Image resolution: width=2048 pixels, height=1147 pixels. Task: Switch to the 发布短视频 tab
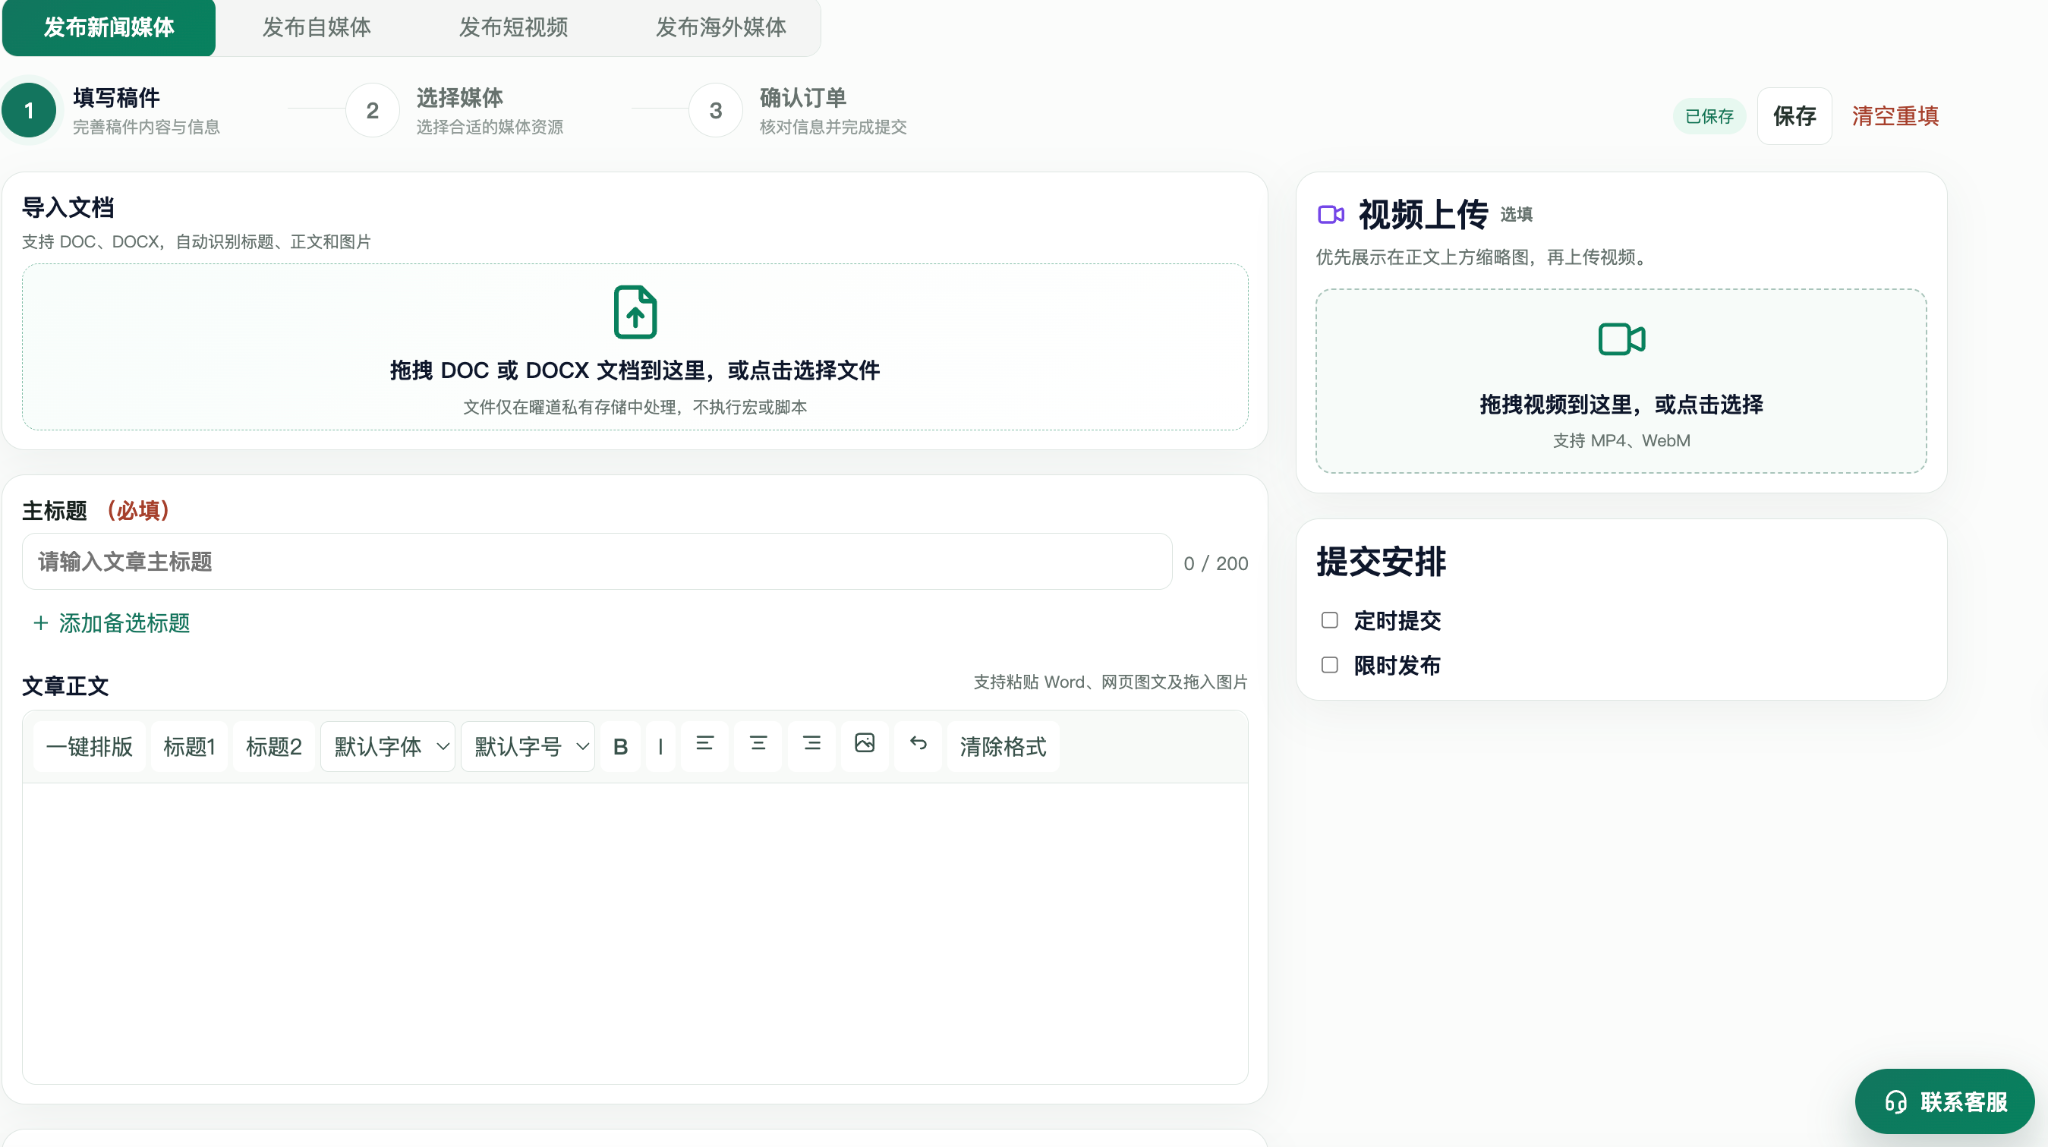click(513, 27)
